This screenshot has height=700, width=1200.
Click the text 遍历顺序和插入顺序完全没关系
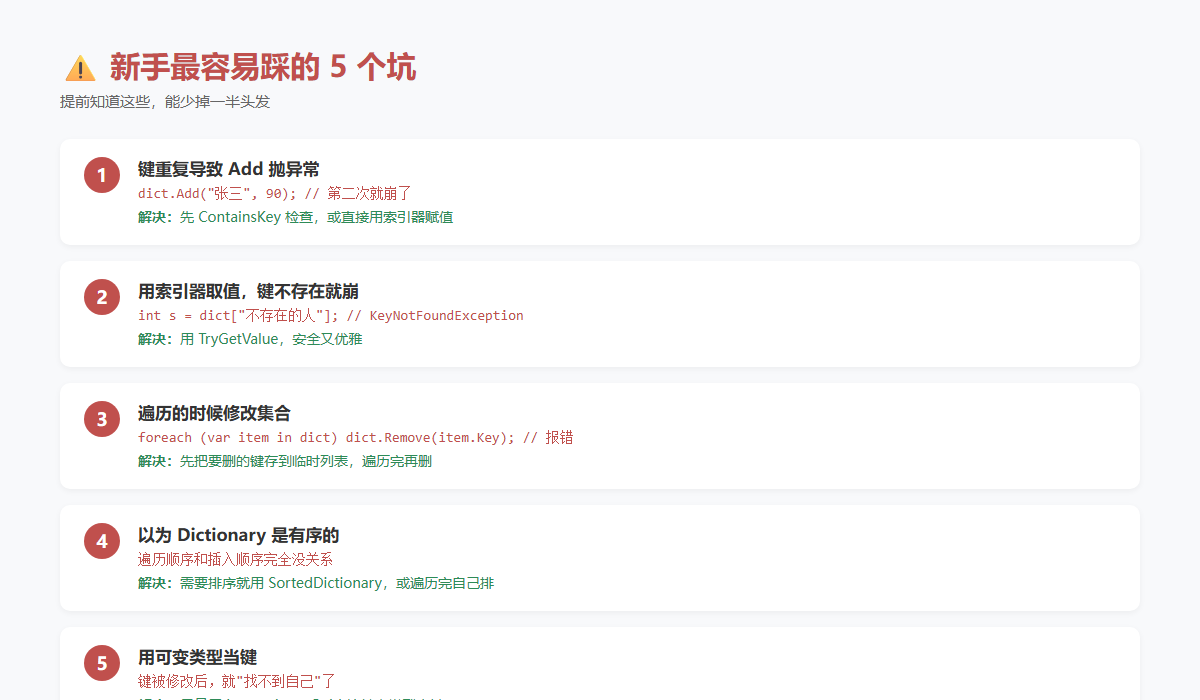[236, 560]
